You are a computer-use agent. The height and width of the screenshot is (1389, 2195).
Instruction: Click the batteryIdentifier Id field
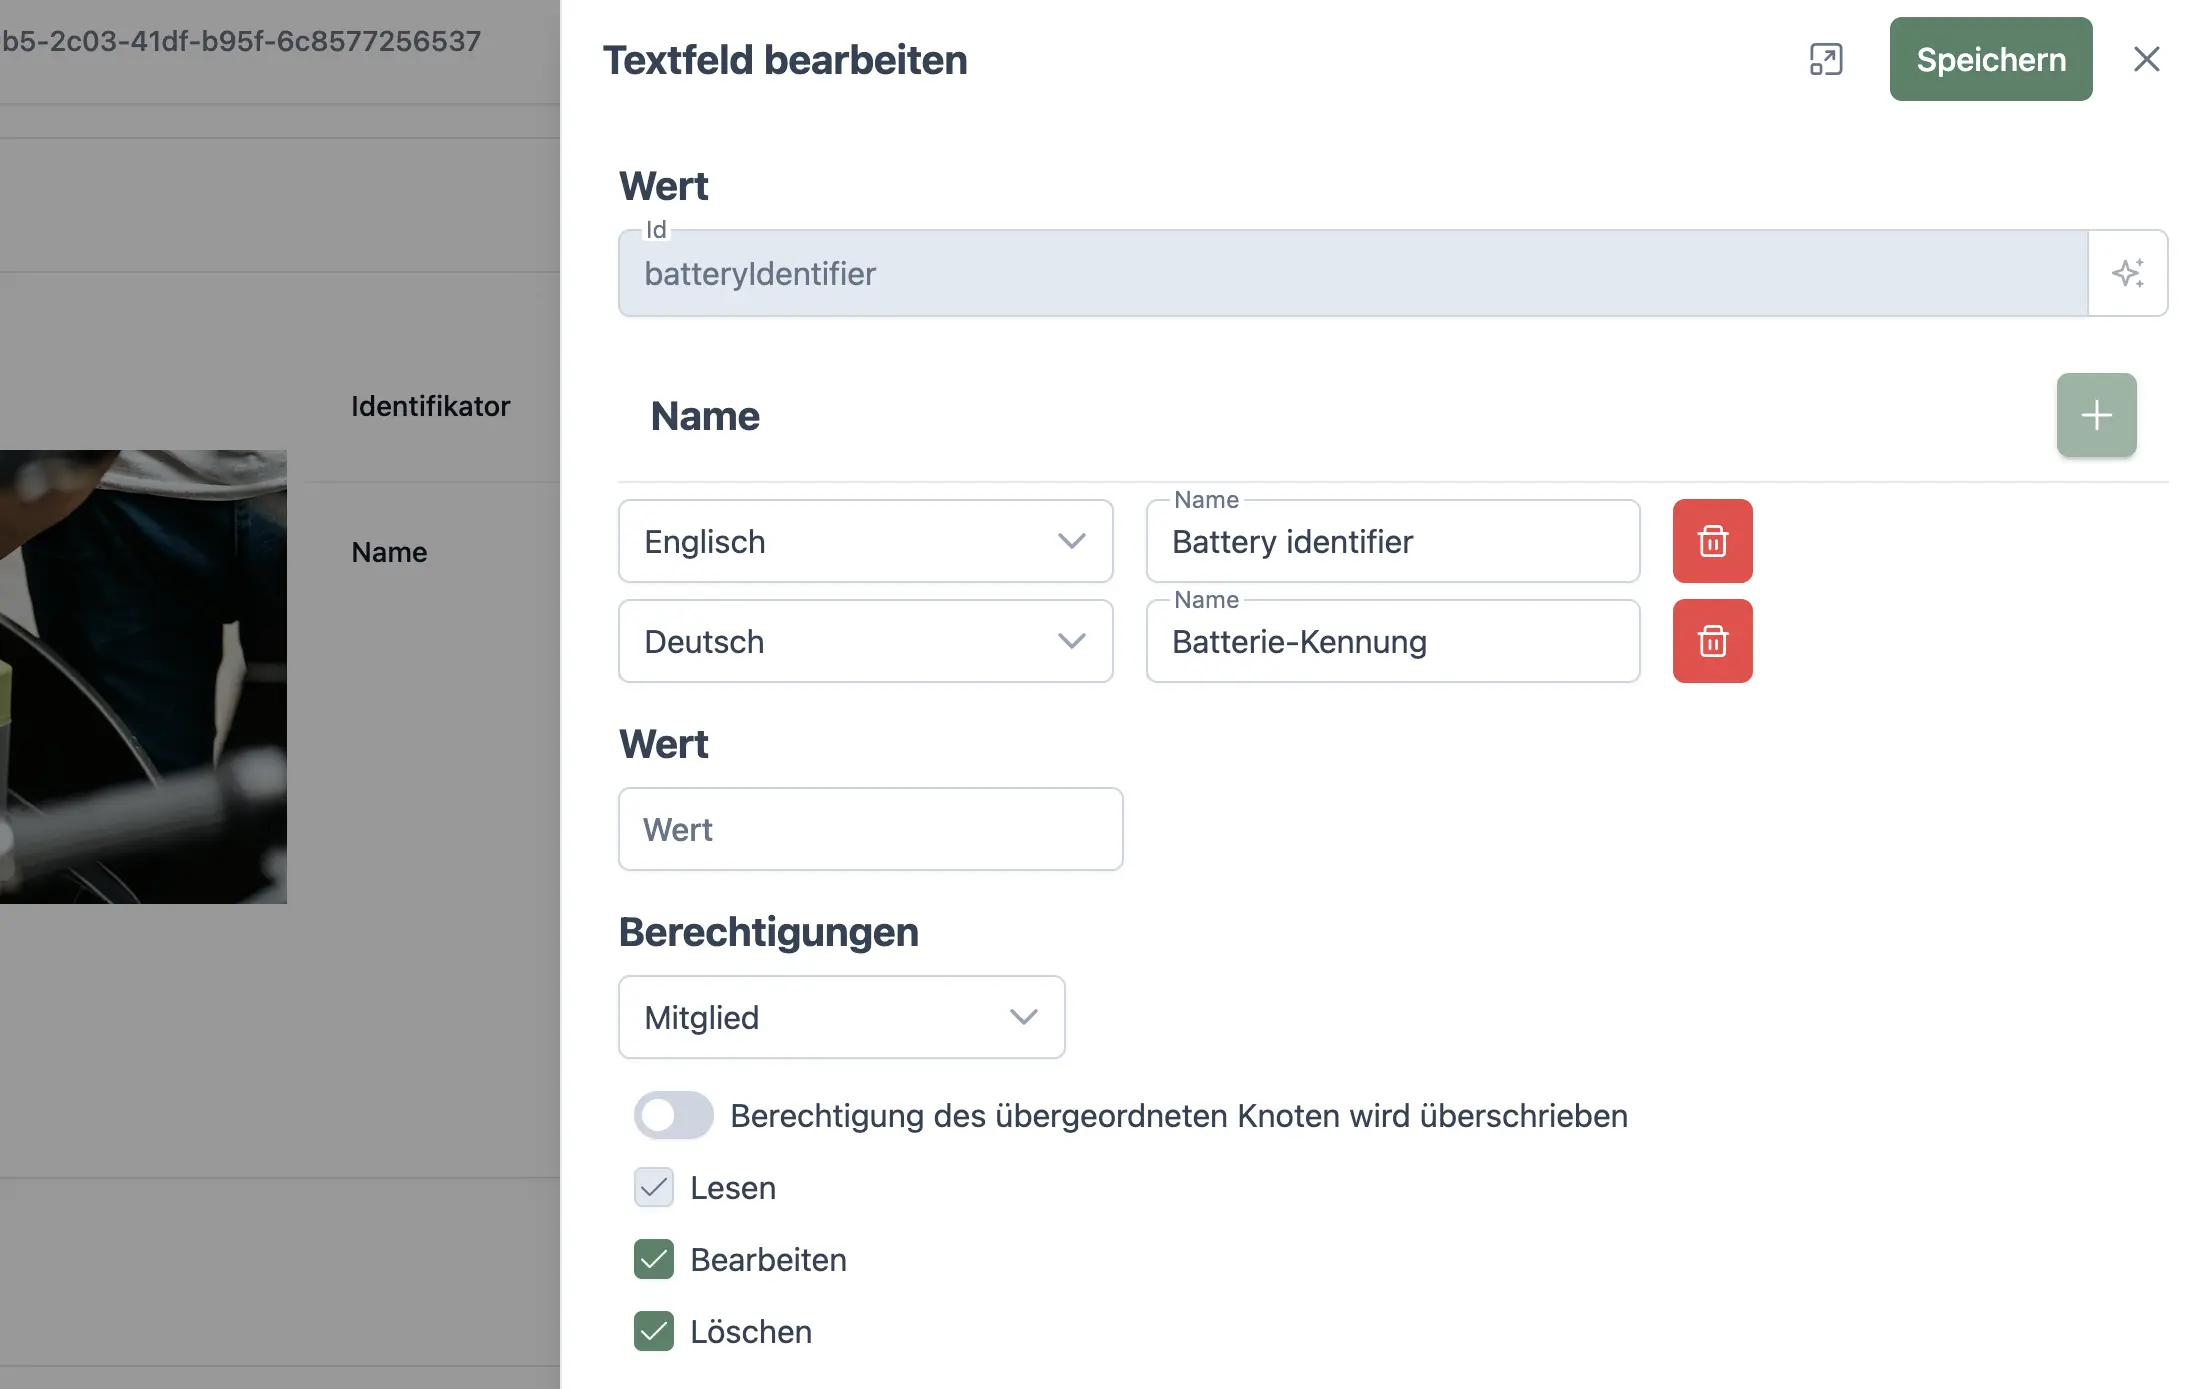tap(1352, 273)
